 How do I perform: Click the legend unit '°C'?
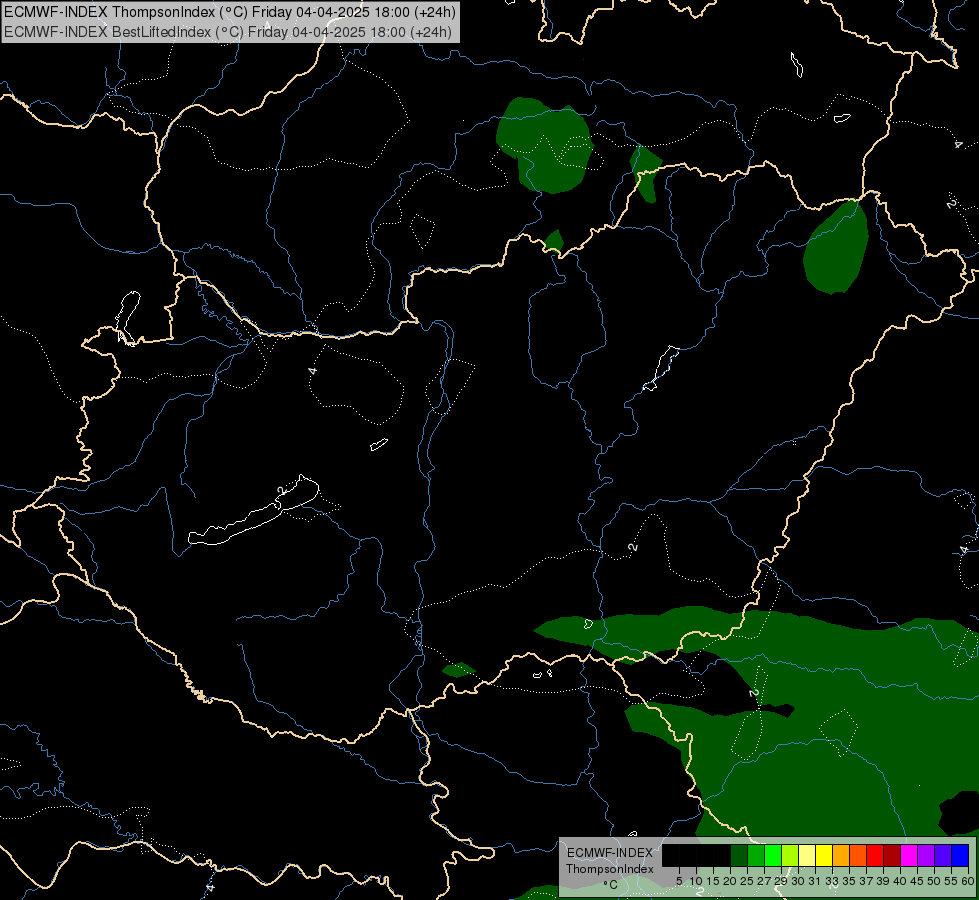pos(611,884)
